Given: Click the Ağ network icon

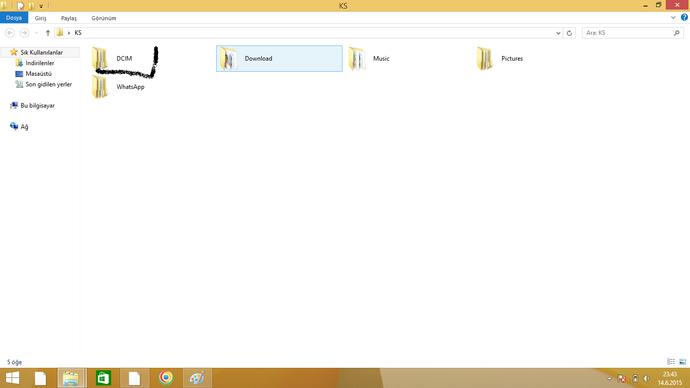Looking at the screenshot, I should click(x=14, y=126).
